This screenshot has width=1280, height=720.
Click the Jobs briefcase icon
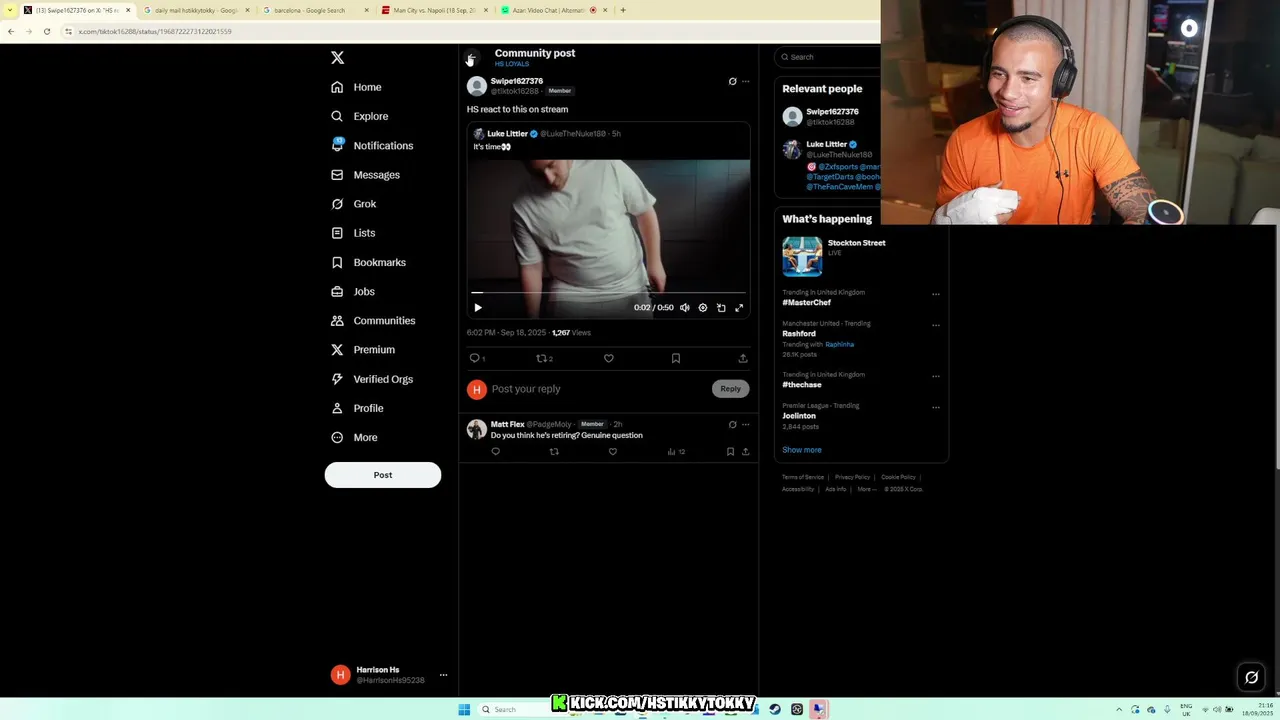[x=337, y=291]
